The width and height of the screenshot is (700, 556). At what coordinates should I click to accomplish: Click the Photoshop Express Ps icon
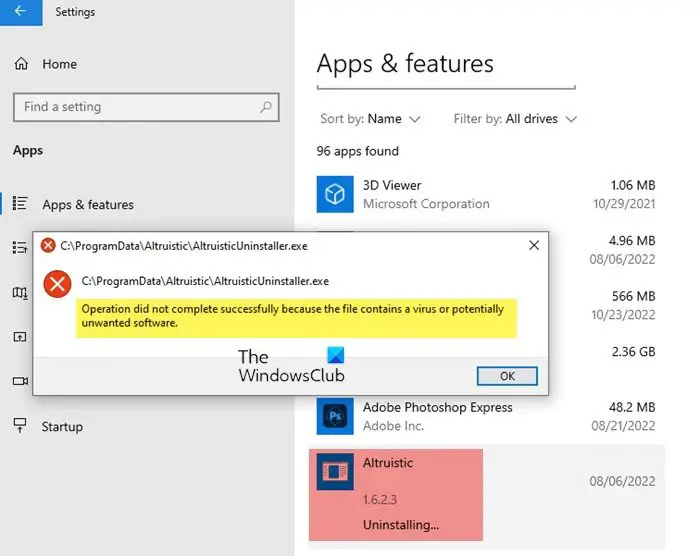pyautogui.click(x=335, y=416)
